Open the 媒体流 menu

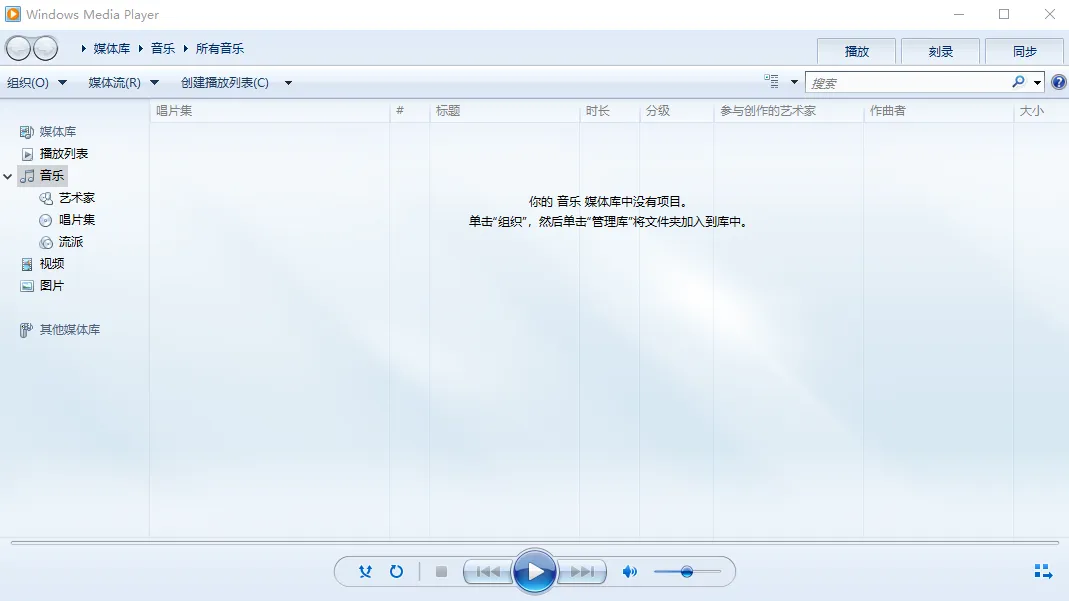[116, 82]
